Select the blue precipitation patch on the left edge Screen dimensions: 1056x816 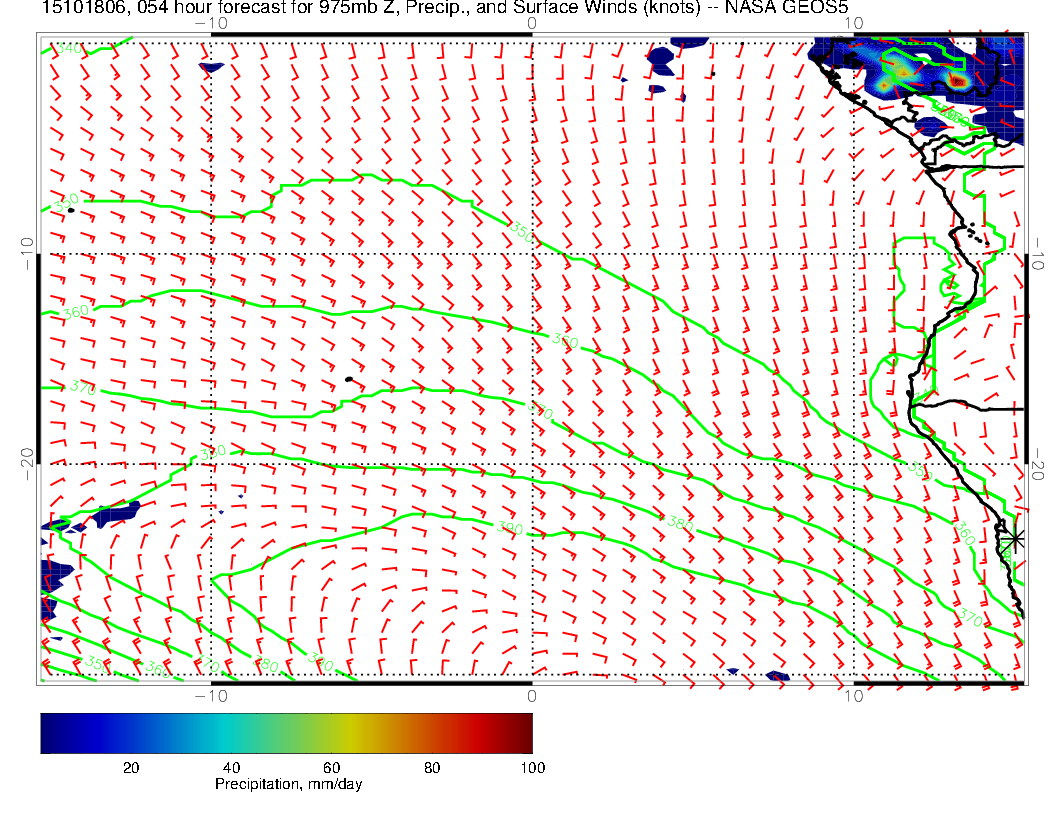pyautogui.click(x=56, y=578)
